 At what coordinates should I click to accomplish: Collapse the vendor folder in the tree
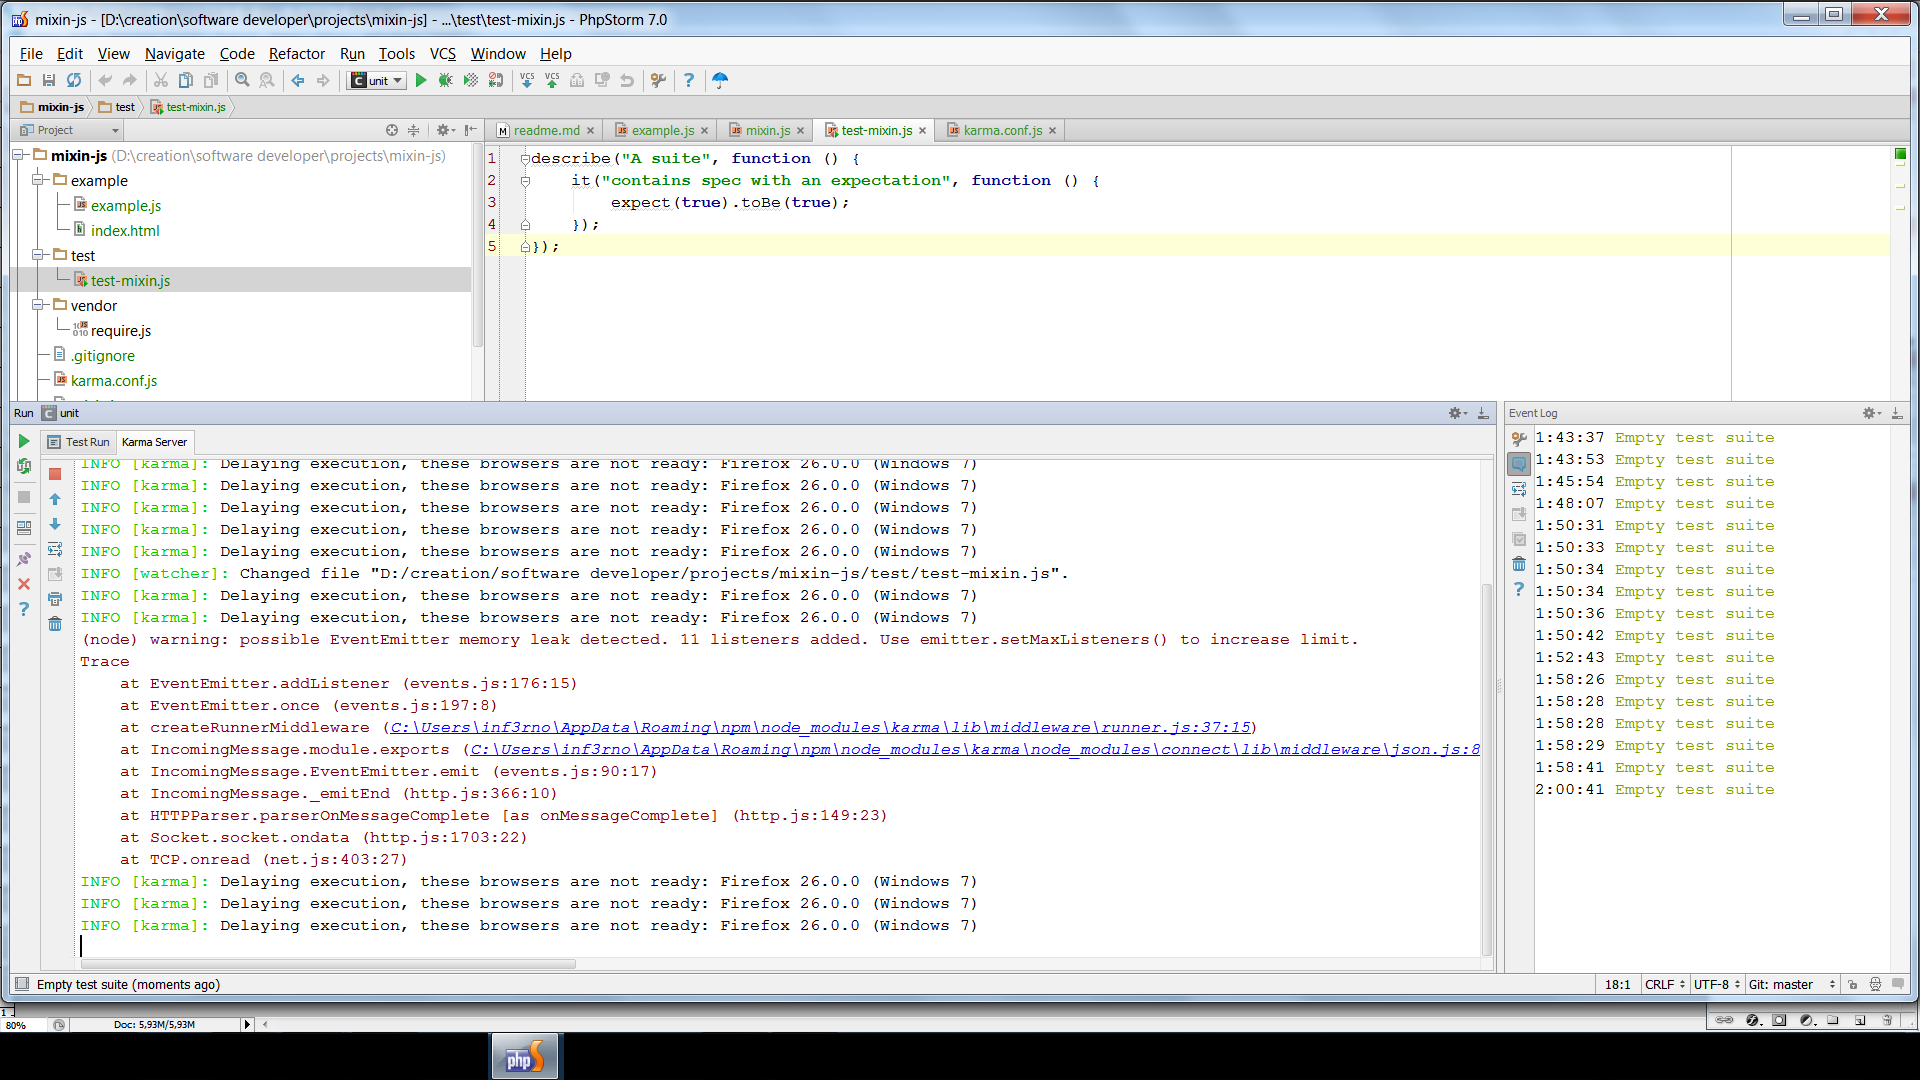pos(38,305)
